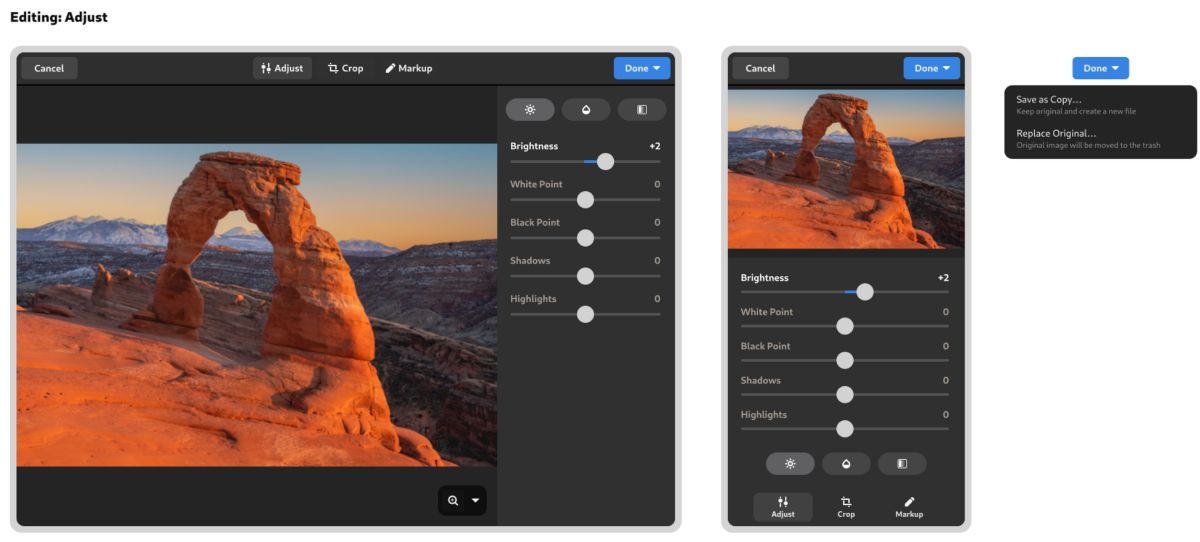Click the zoom magnifier icon over the photo
This screenshot has height=542, width=1200.
(453, 500)
